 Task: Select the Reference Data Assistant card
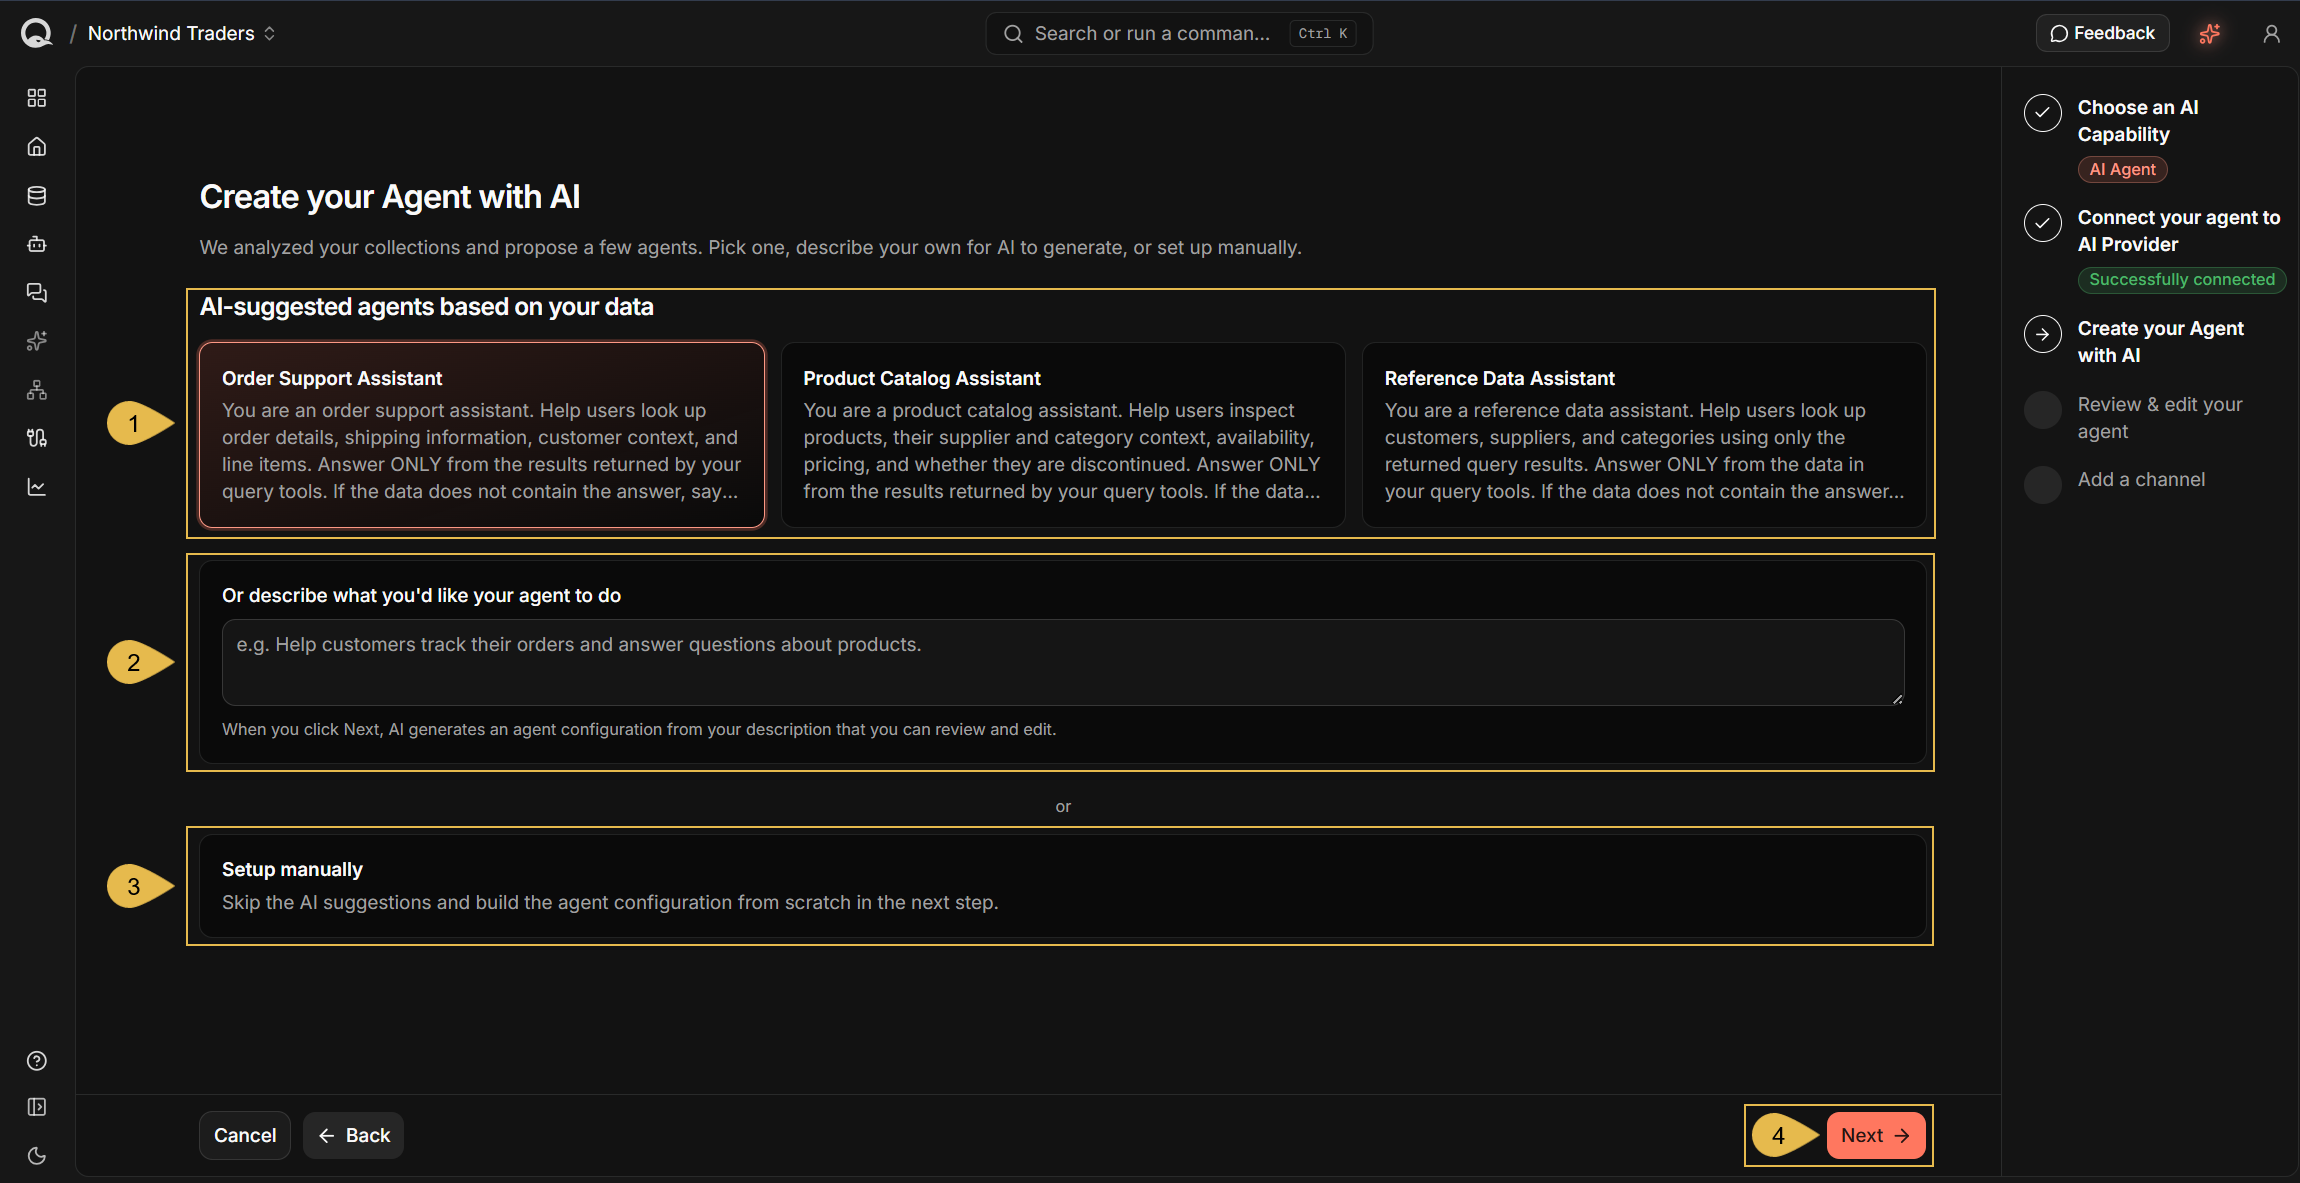(x=1644, y=435)
